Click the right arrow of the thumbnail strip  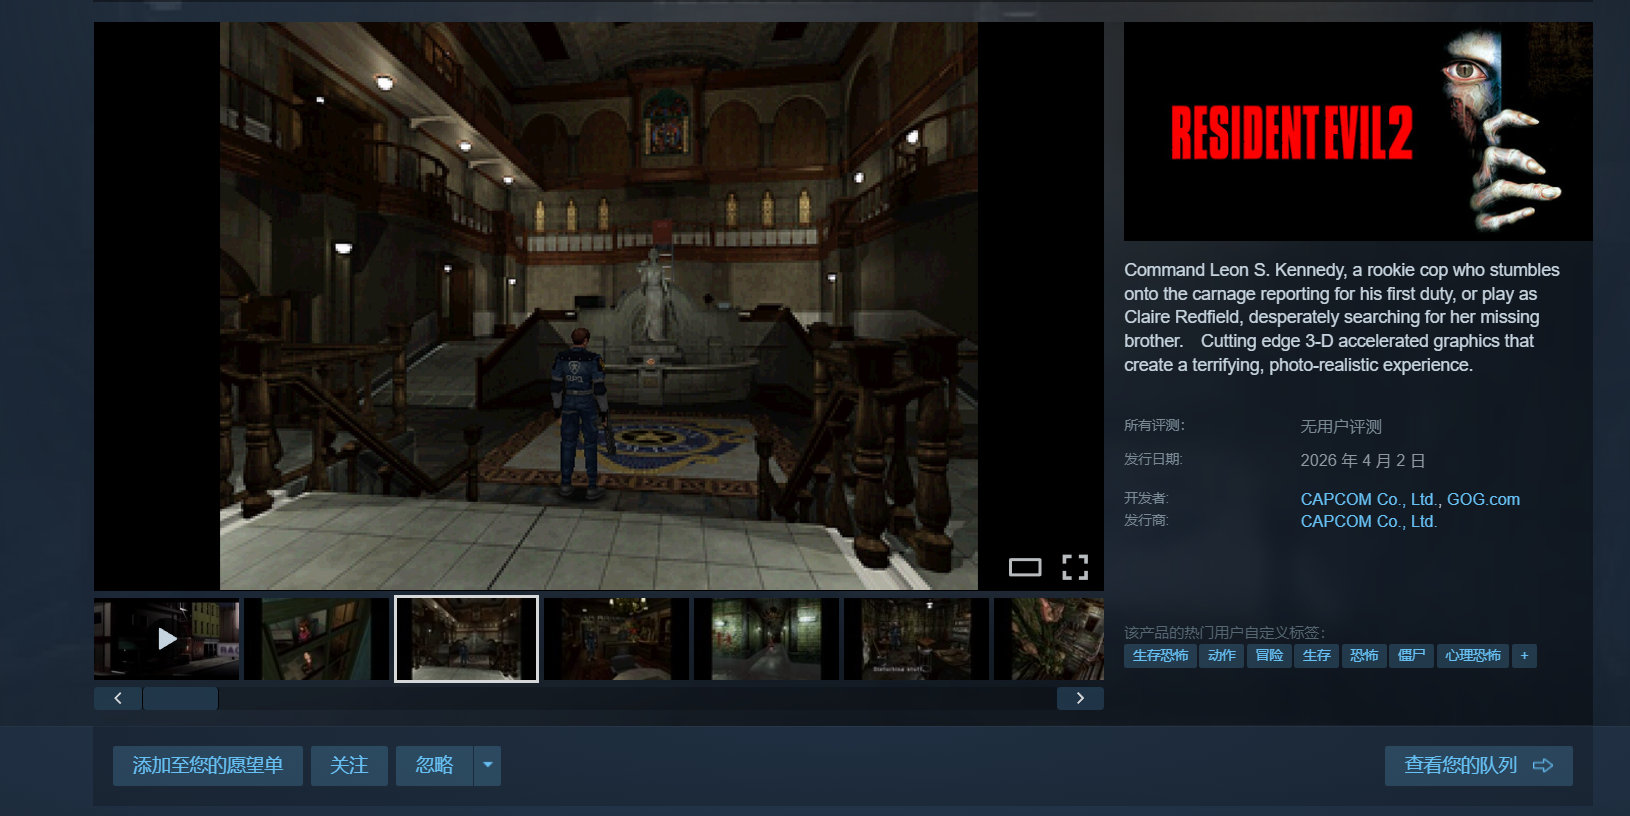[1080, 698]
